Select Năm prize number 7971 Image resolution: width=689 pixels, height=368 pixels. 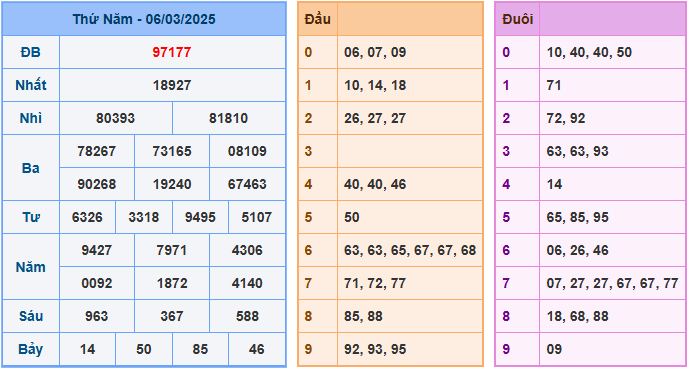point(172,250)
